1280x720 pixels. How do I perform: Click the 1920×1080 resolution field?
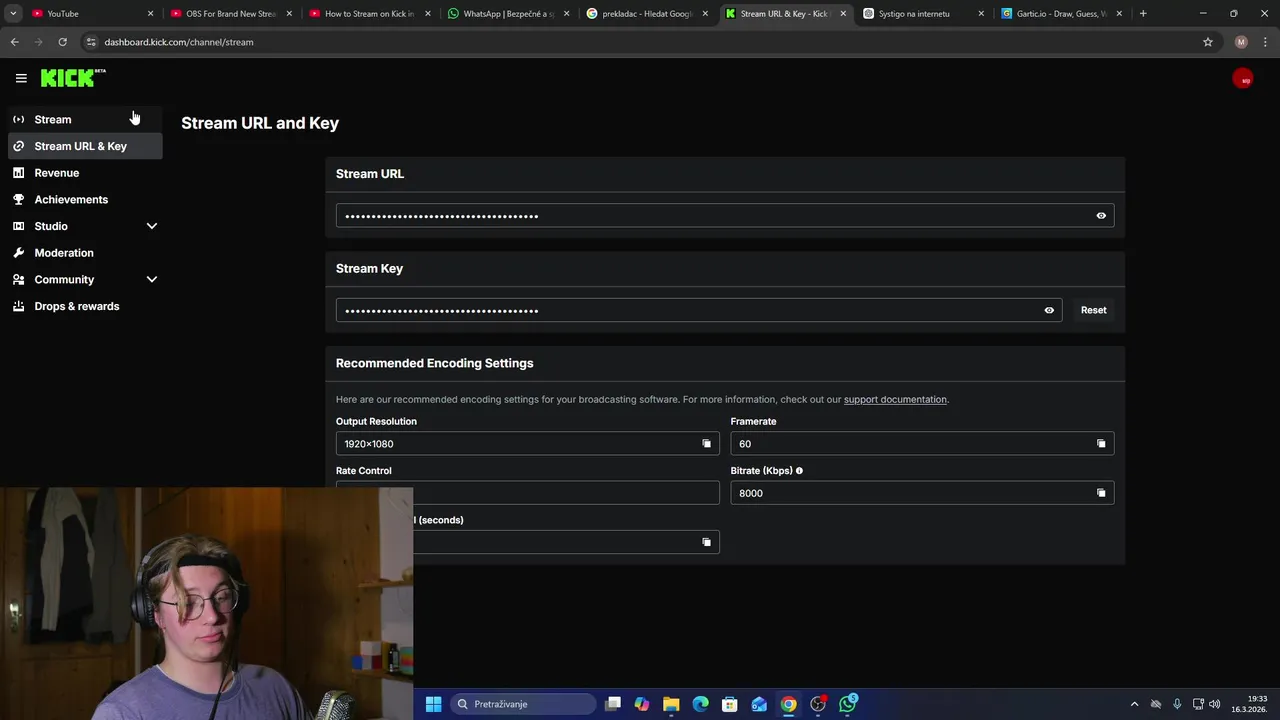pyautogui.click(x=528, y=444)
